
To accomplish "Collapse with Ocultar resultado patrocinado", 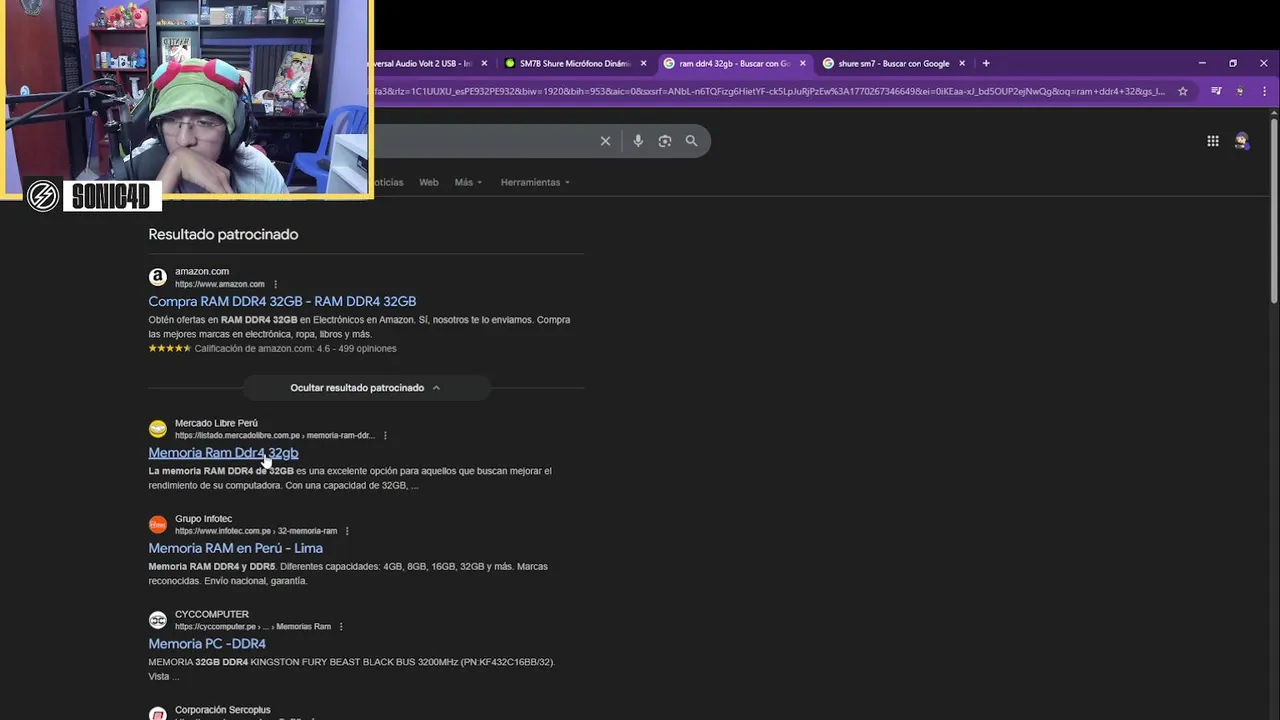I will point(366,388).
